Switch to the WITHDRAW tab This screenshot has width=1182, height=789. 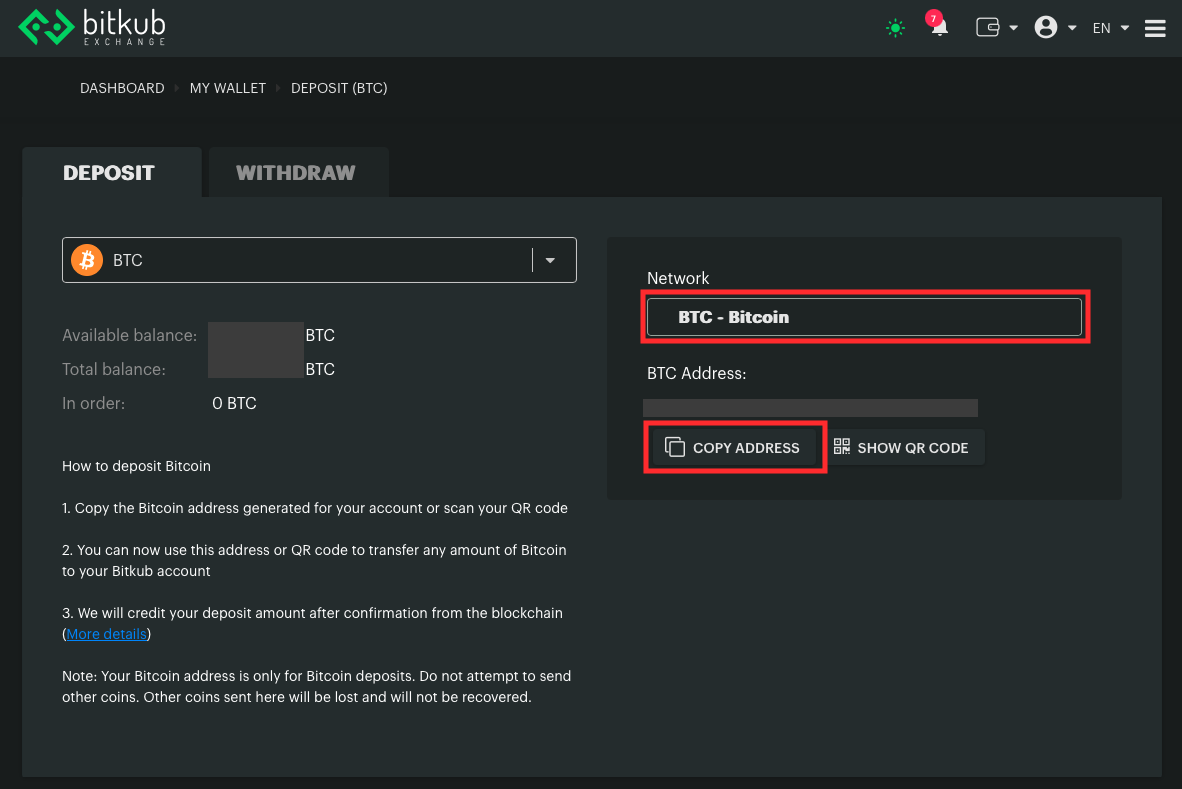(299, 173)
